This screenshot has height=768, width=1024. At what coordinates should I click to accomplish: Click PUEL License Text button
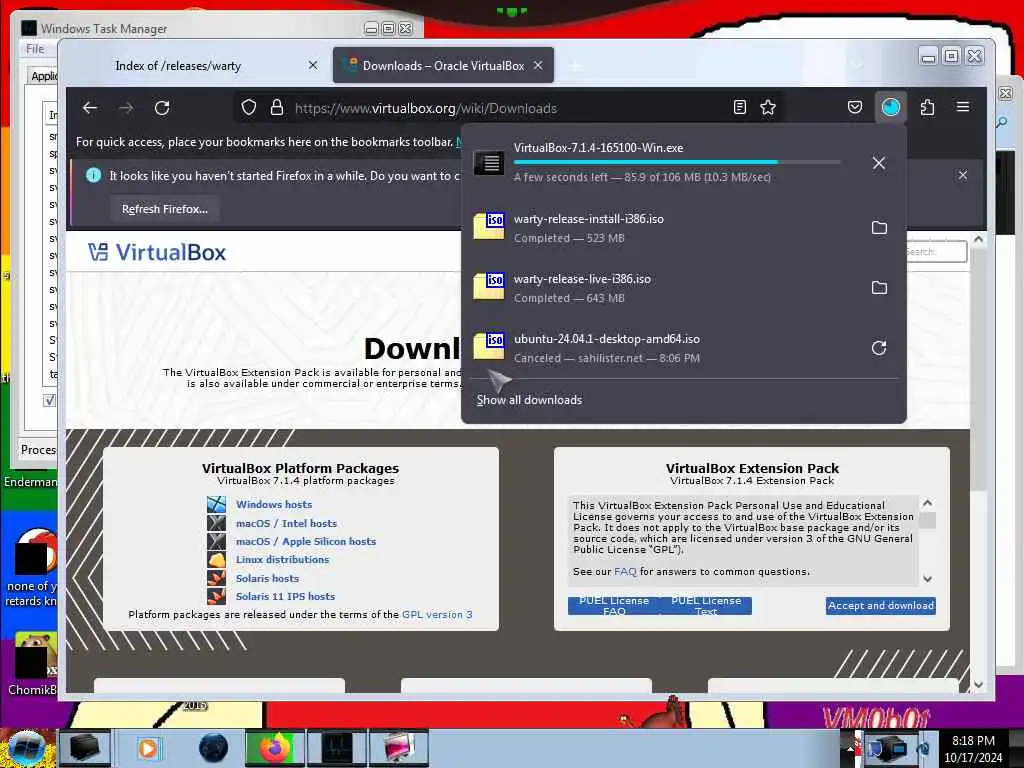(x=706, y=605)
